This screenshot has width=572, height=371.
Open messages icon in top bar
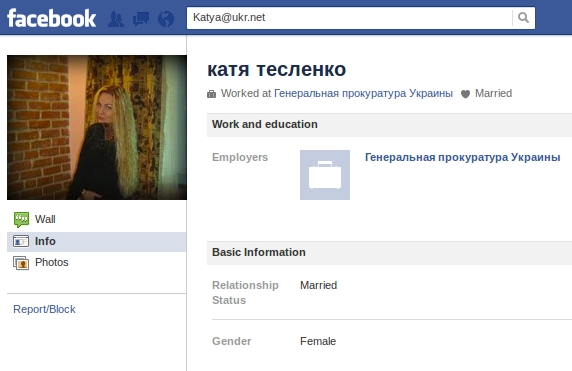coord(141,19)
